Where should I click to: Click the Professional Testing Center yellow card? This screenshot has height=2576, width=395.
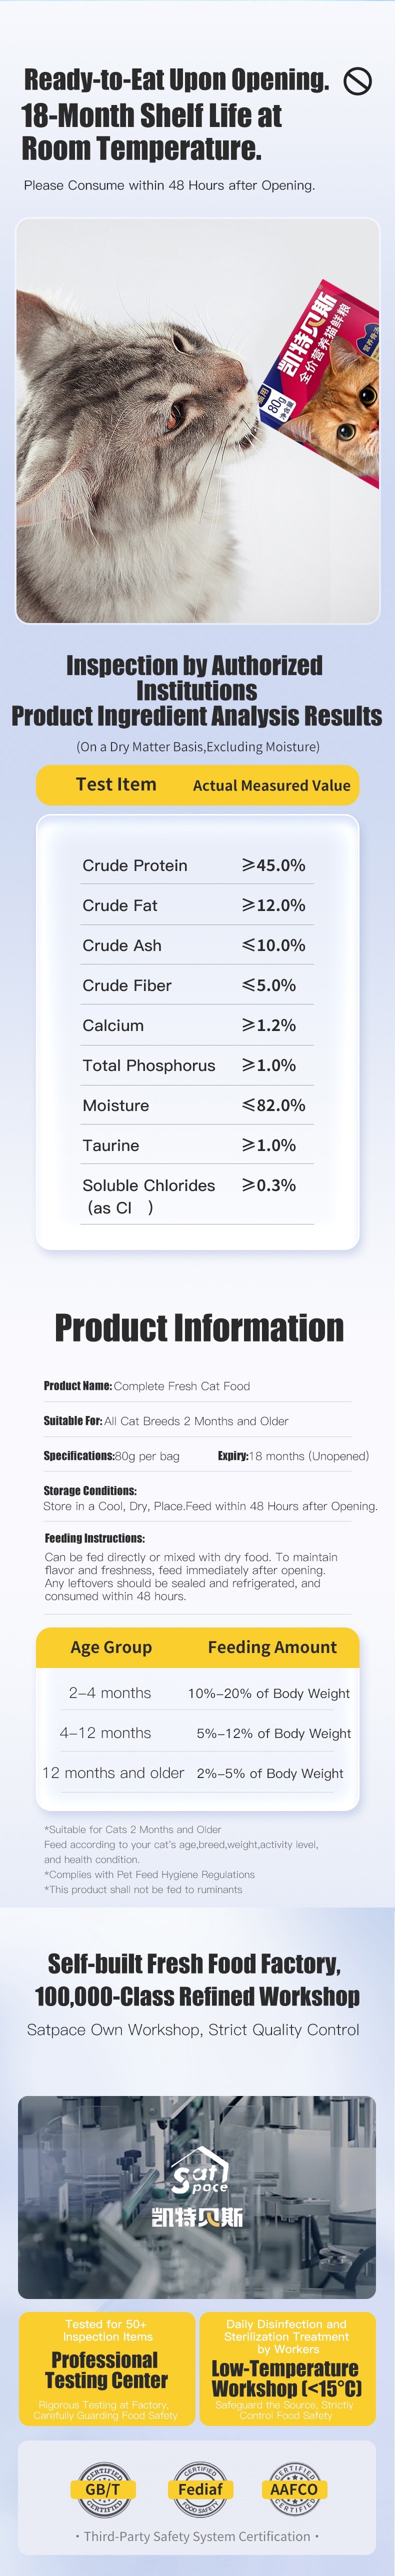(x=106, y=2369)
